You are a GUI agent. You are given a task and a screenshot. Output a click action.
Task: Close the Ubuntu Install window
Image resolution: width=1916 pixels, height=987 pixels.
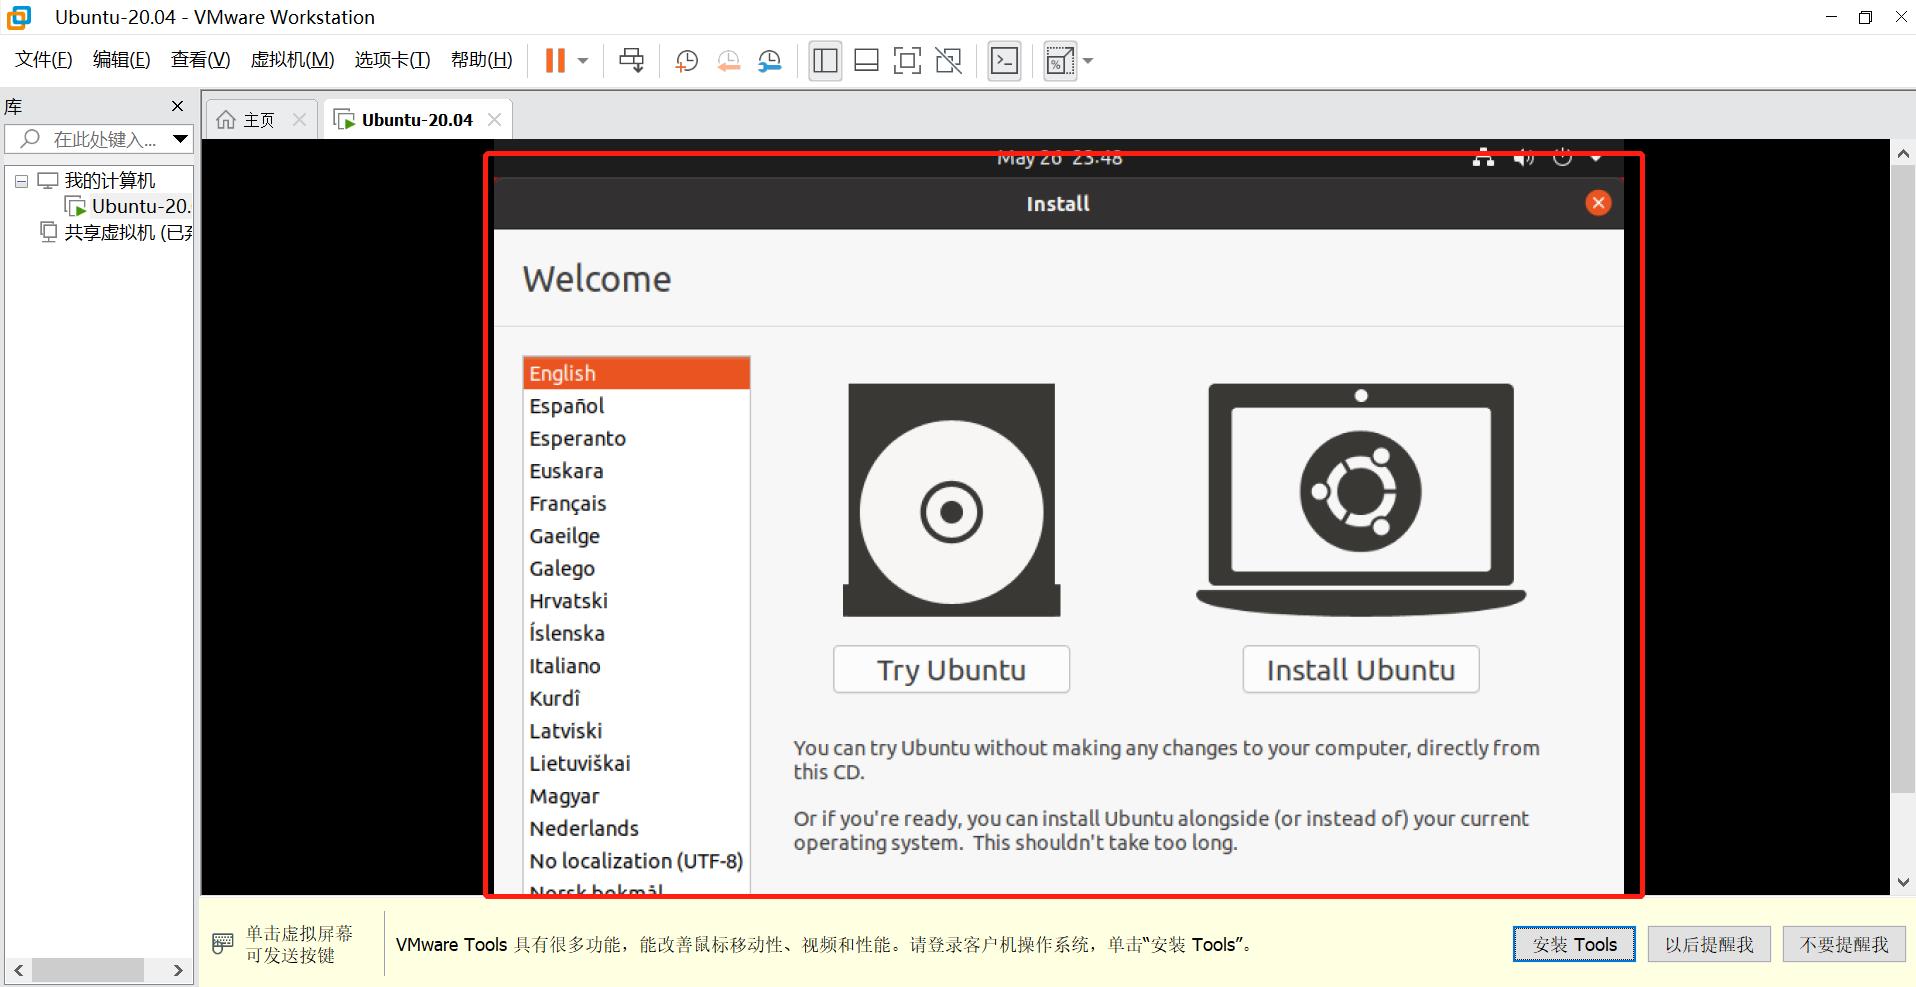coord(1598,203)
